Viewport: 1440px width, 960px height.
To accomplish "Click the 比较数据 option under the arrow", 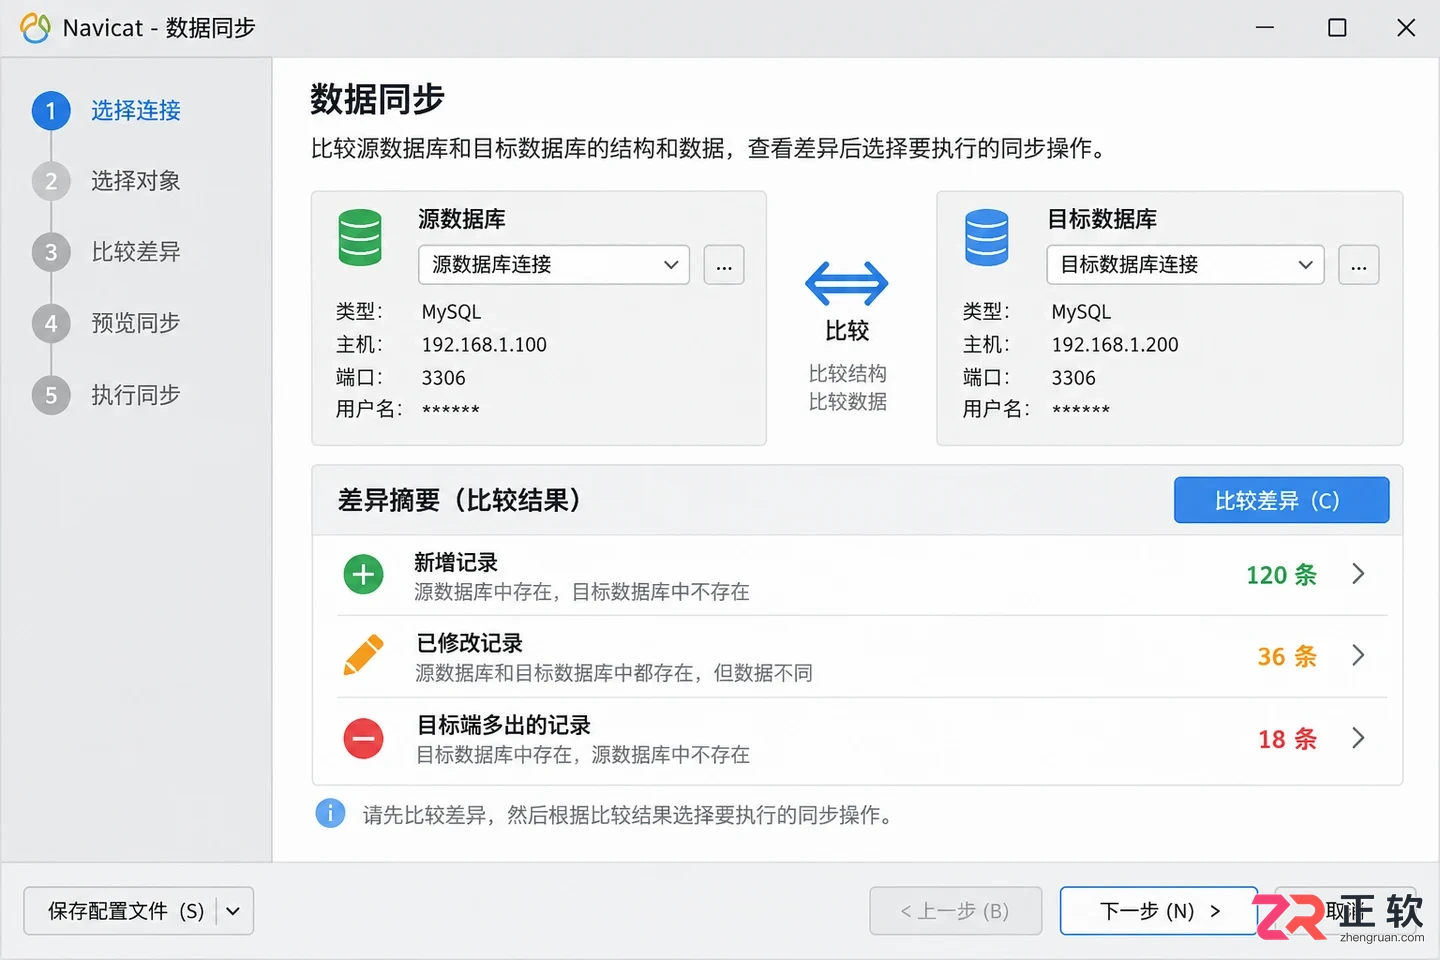I will point(848,401).
